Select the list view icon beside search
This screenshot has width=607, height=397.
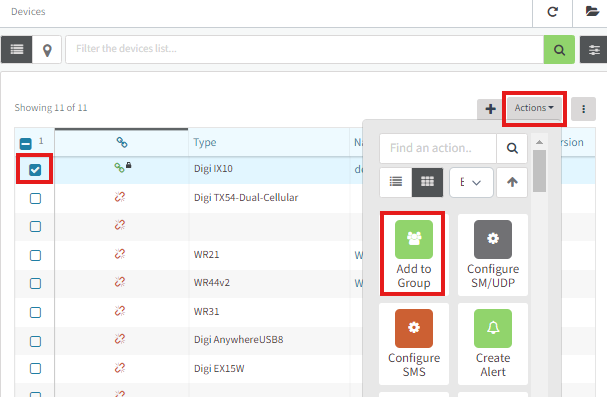pyautogui.click(x=17, y=50)
